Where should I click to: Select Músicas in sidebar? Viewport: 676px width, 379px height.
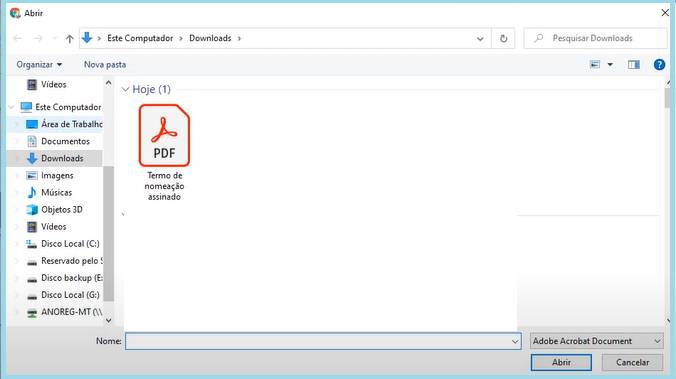pyautogui.click(x=56, y=193)
